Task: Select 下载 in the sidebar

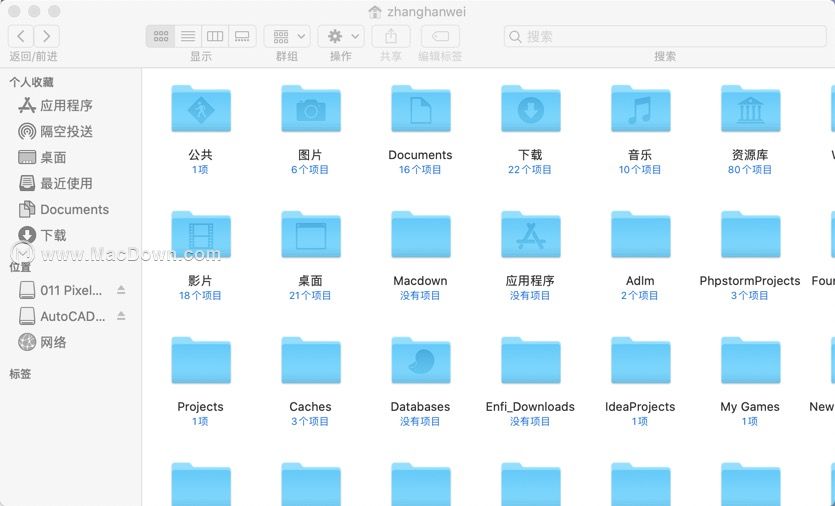Action: point(43,235)
